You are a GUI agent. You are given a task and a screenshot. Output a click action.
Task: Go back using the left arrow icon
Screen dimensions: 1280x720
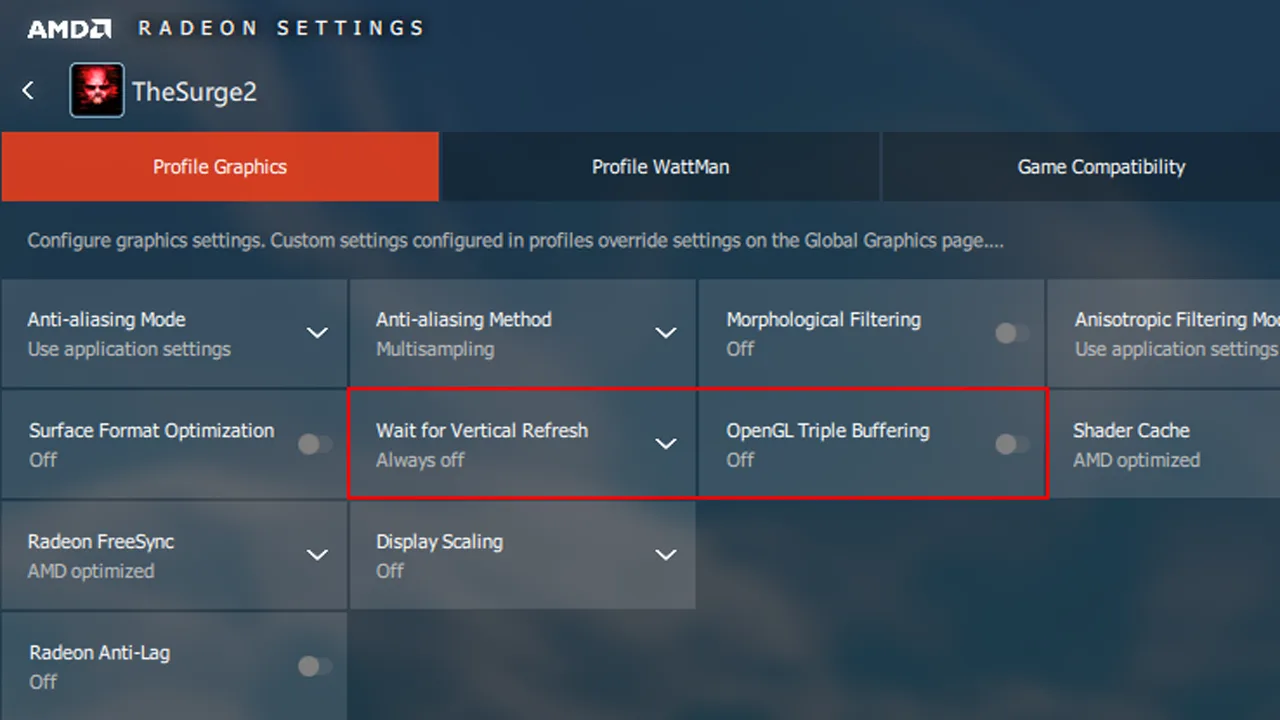click(x=28, y=91)
